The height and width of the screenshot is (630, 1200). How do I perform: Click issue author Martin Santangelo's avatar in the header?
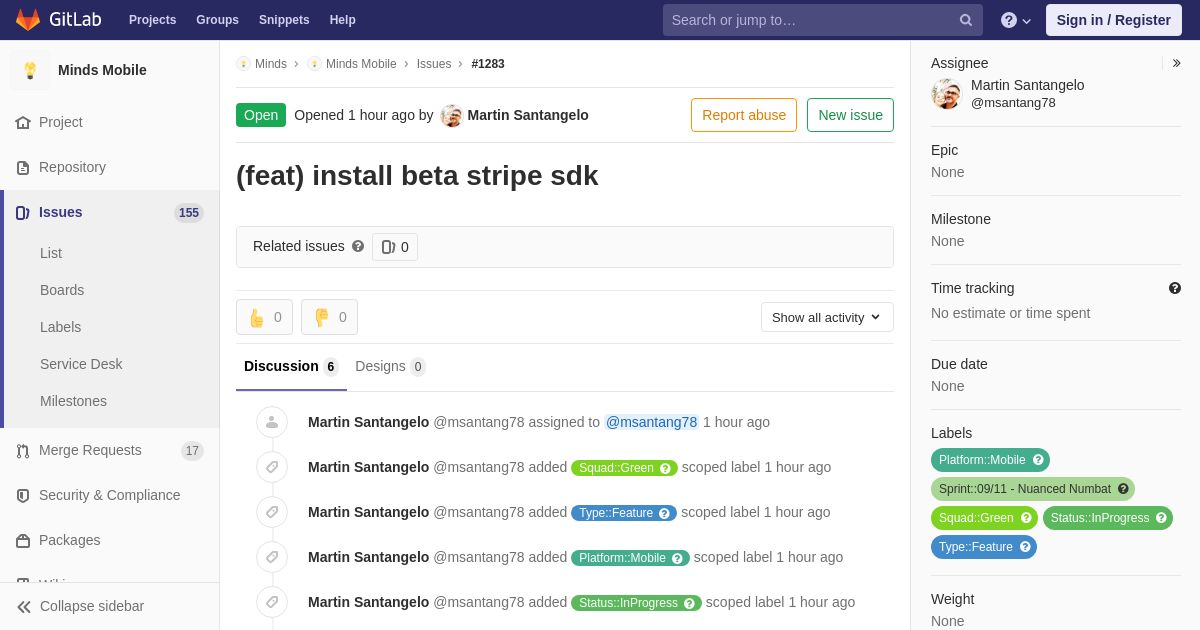pos(452,115)
